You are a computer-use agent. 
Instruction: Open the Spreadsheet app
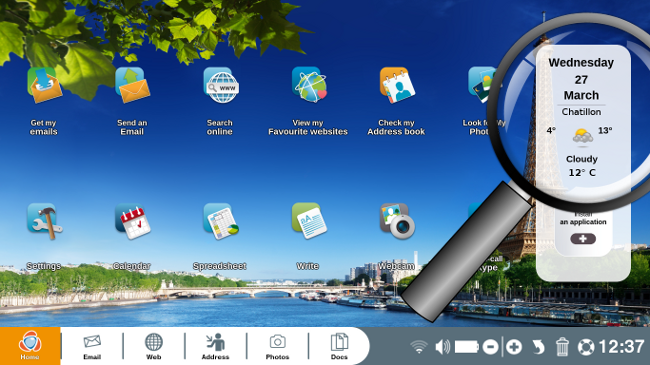pyautogui.click(x=221, y=221)
